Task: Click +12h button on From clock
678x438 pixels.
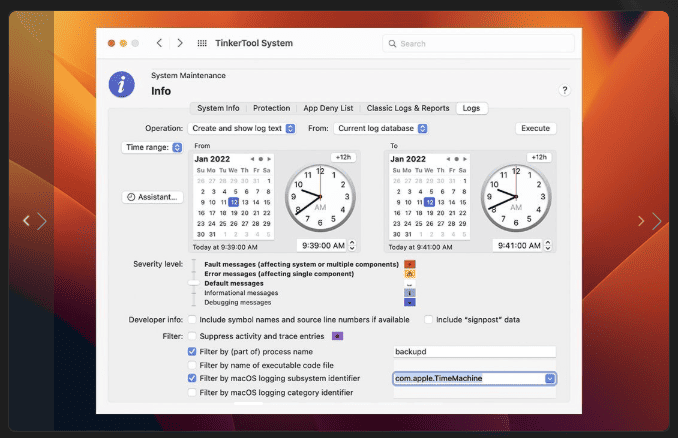Action: click(x=343, y=157)
